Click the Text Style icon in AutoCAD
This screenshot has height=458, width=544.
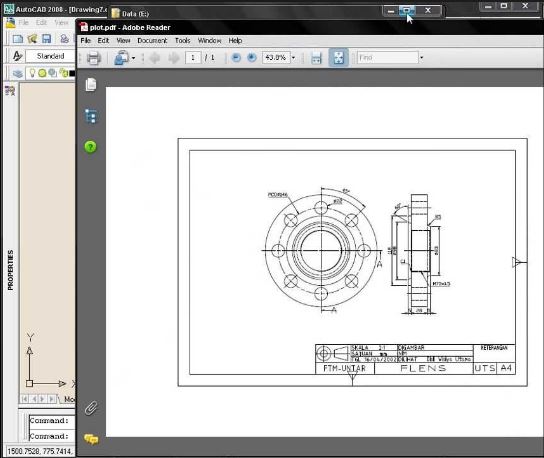click(17, 56)
